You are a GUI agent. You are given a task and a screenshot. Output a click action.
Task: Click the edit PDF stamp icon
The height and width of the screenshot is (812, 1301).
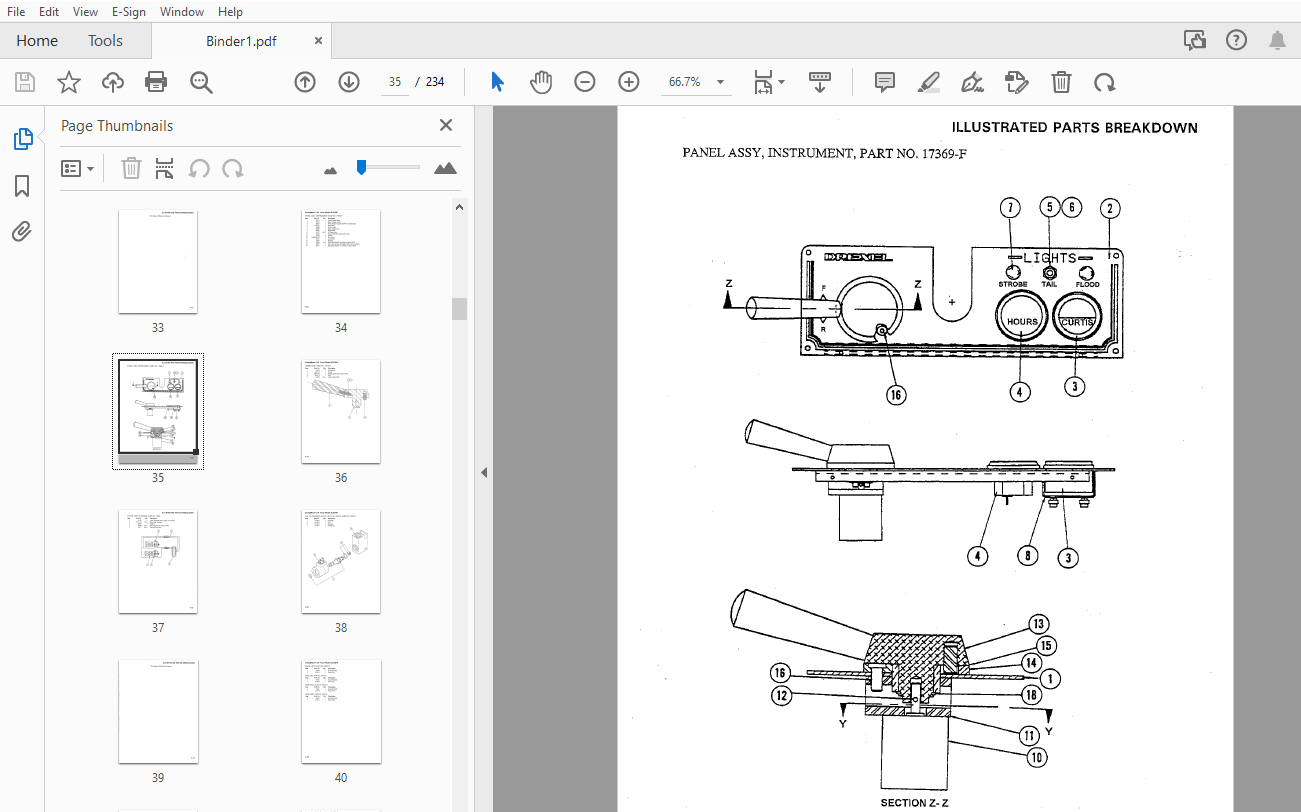pyautogui.click(x=1017, y=82)
